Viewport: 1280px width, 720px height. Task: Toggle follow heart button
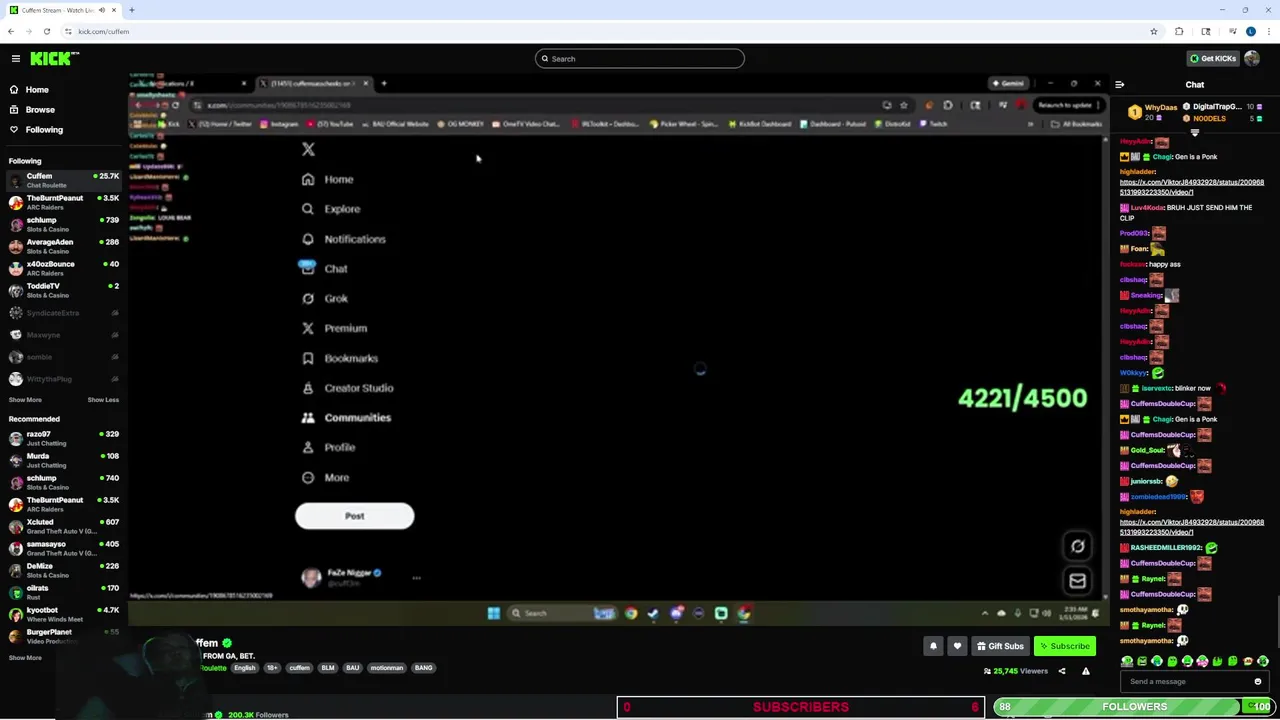coord(957,646)
